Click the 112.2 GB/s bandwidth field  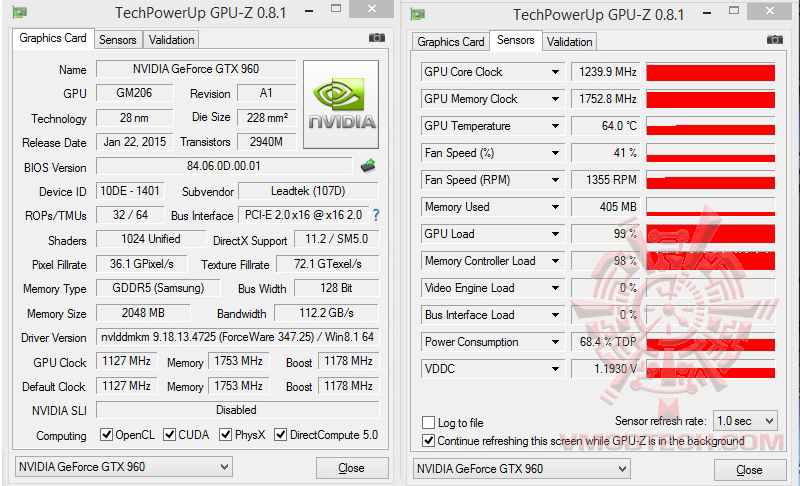coord(327,313)
